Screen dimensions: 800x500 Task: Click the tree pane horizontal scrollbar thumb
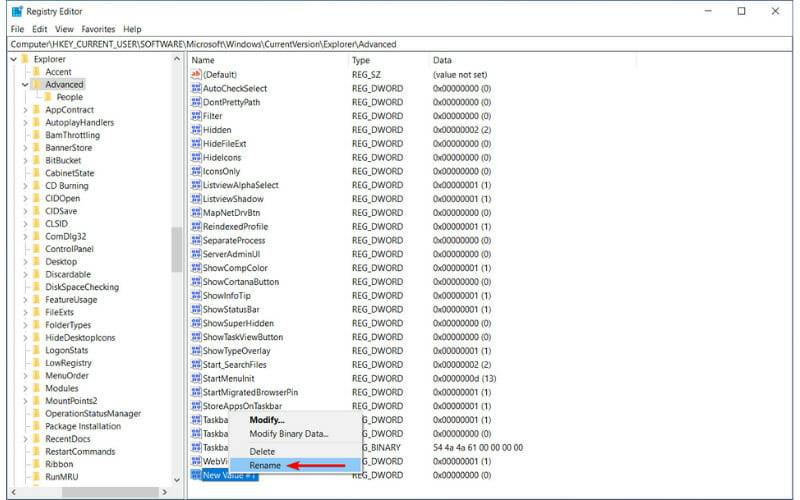coord(110,492)
